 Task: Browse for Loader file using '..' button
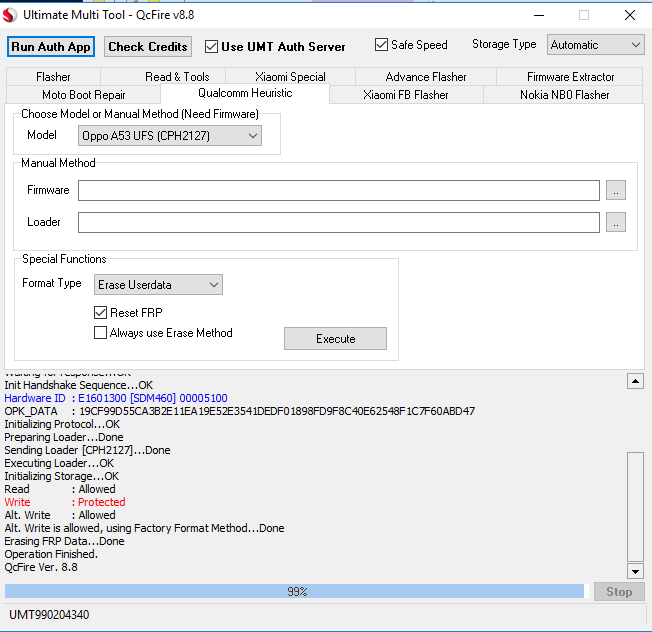pos(616,223)
